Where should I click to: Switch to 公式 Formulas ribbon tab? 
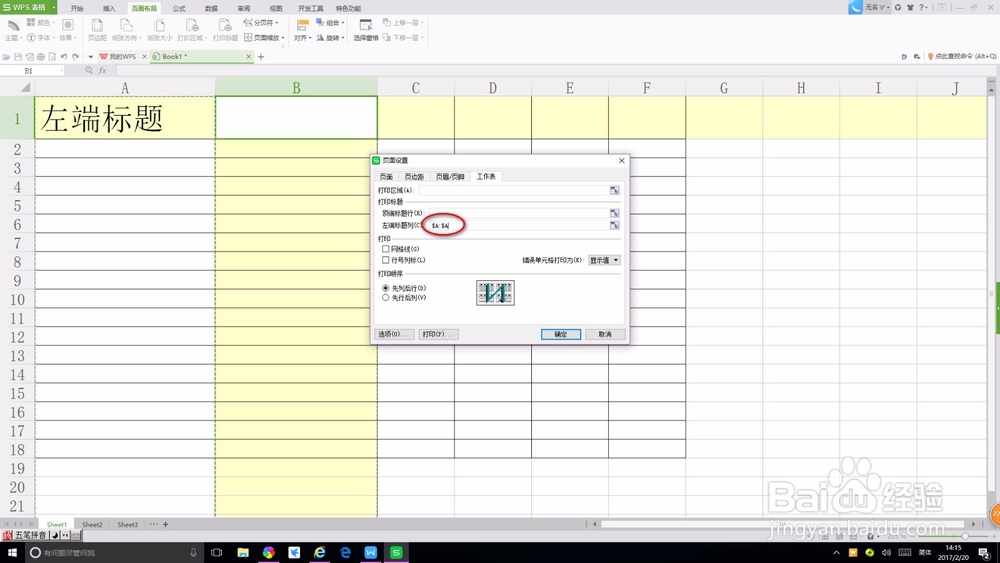(x=179, y=8)
